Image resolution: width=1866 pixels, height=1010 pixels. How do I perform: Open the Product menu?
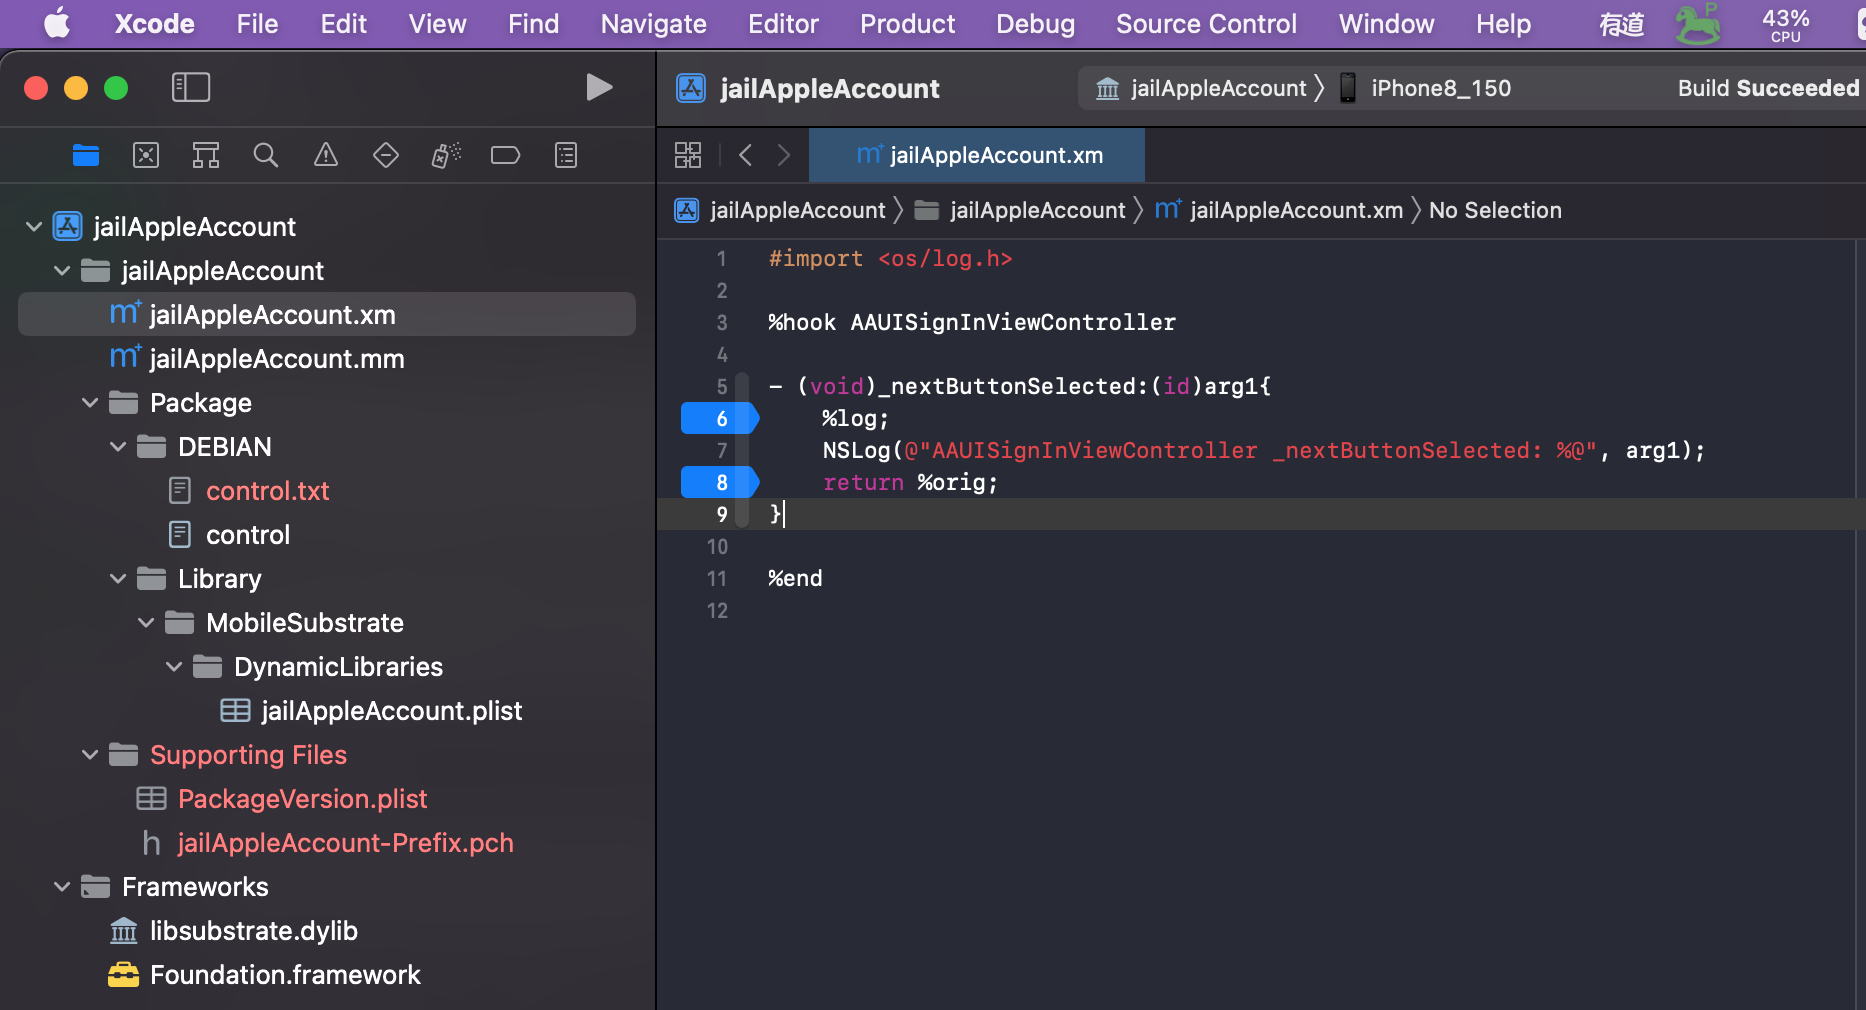pyautogui.click(x=907, y=24)
